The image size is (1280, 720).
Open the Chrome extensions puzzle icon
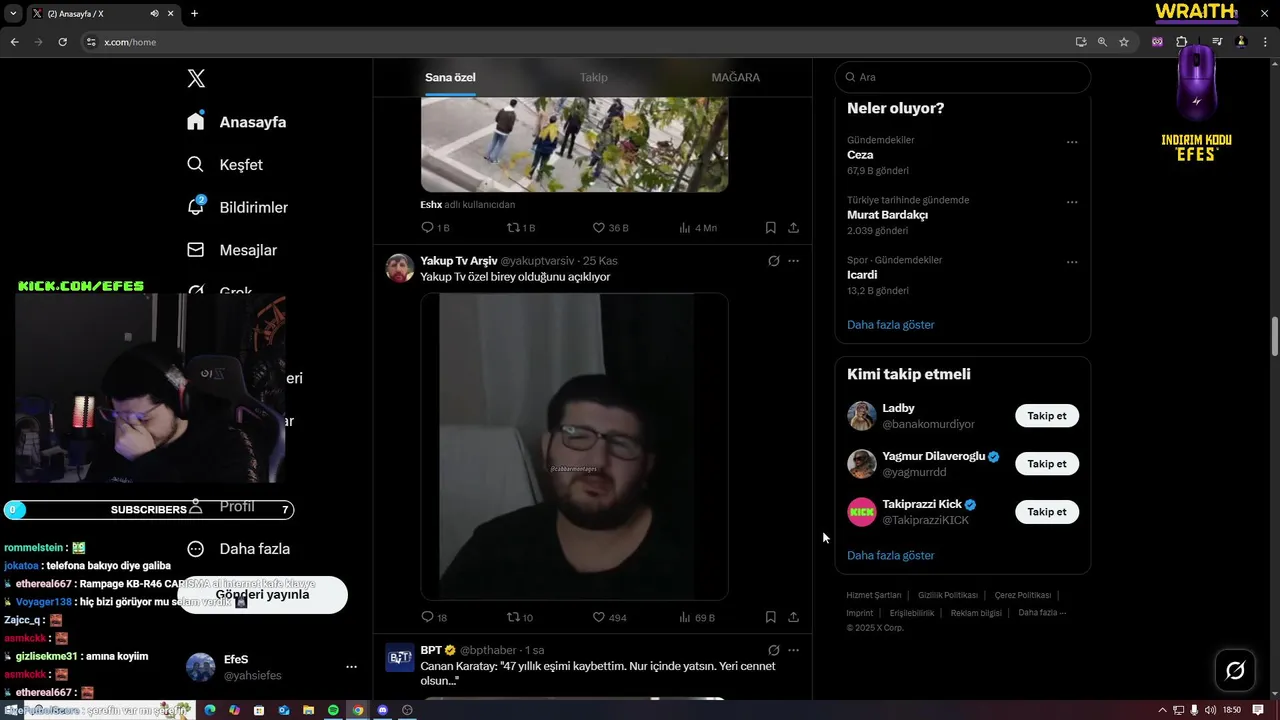[x=1181, y=42]
